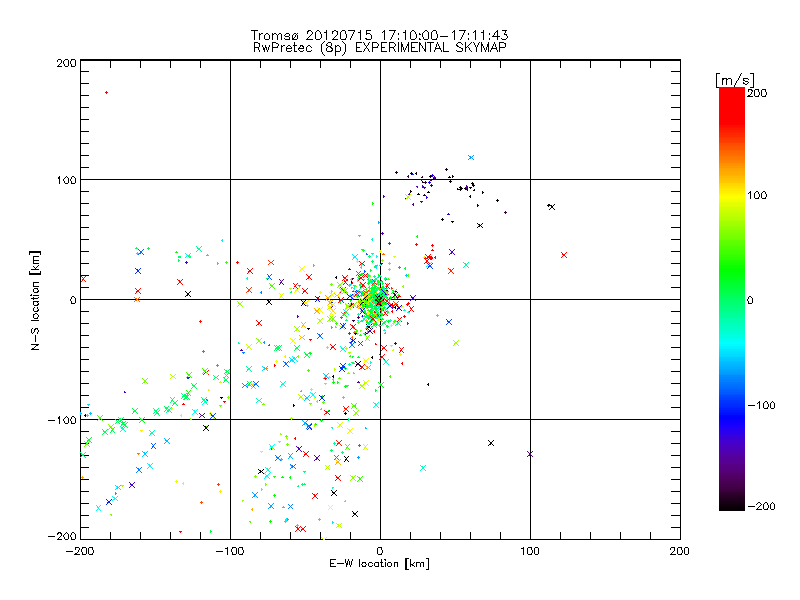This screenshot has height=600, width=800.
Task: Click the colorbar tick label '-100'
Action: [x=762, y=405]
